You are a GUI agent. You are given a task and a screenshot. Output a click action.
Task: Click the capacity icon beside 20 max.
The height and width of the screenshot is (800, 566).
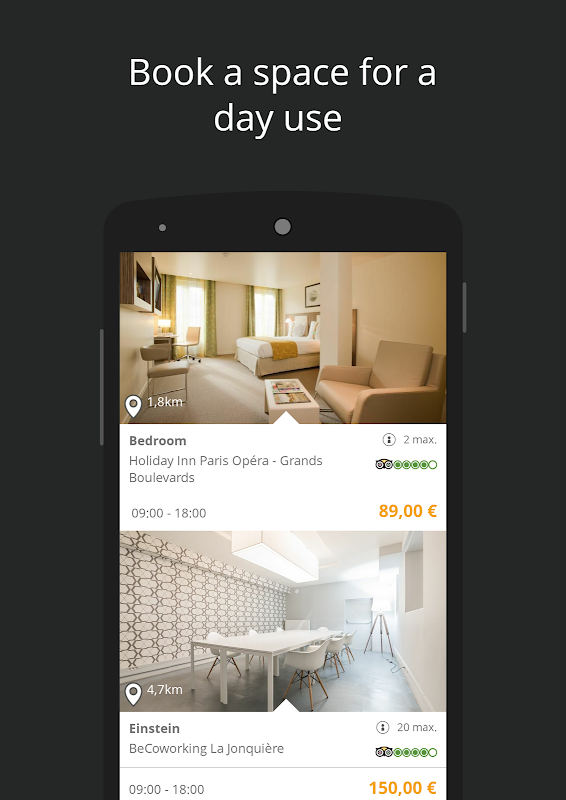(x=382, y=727)
